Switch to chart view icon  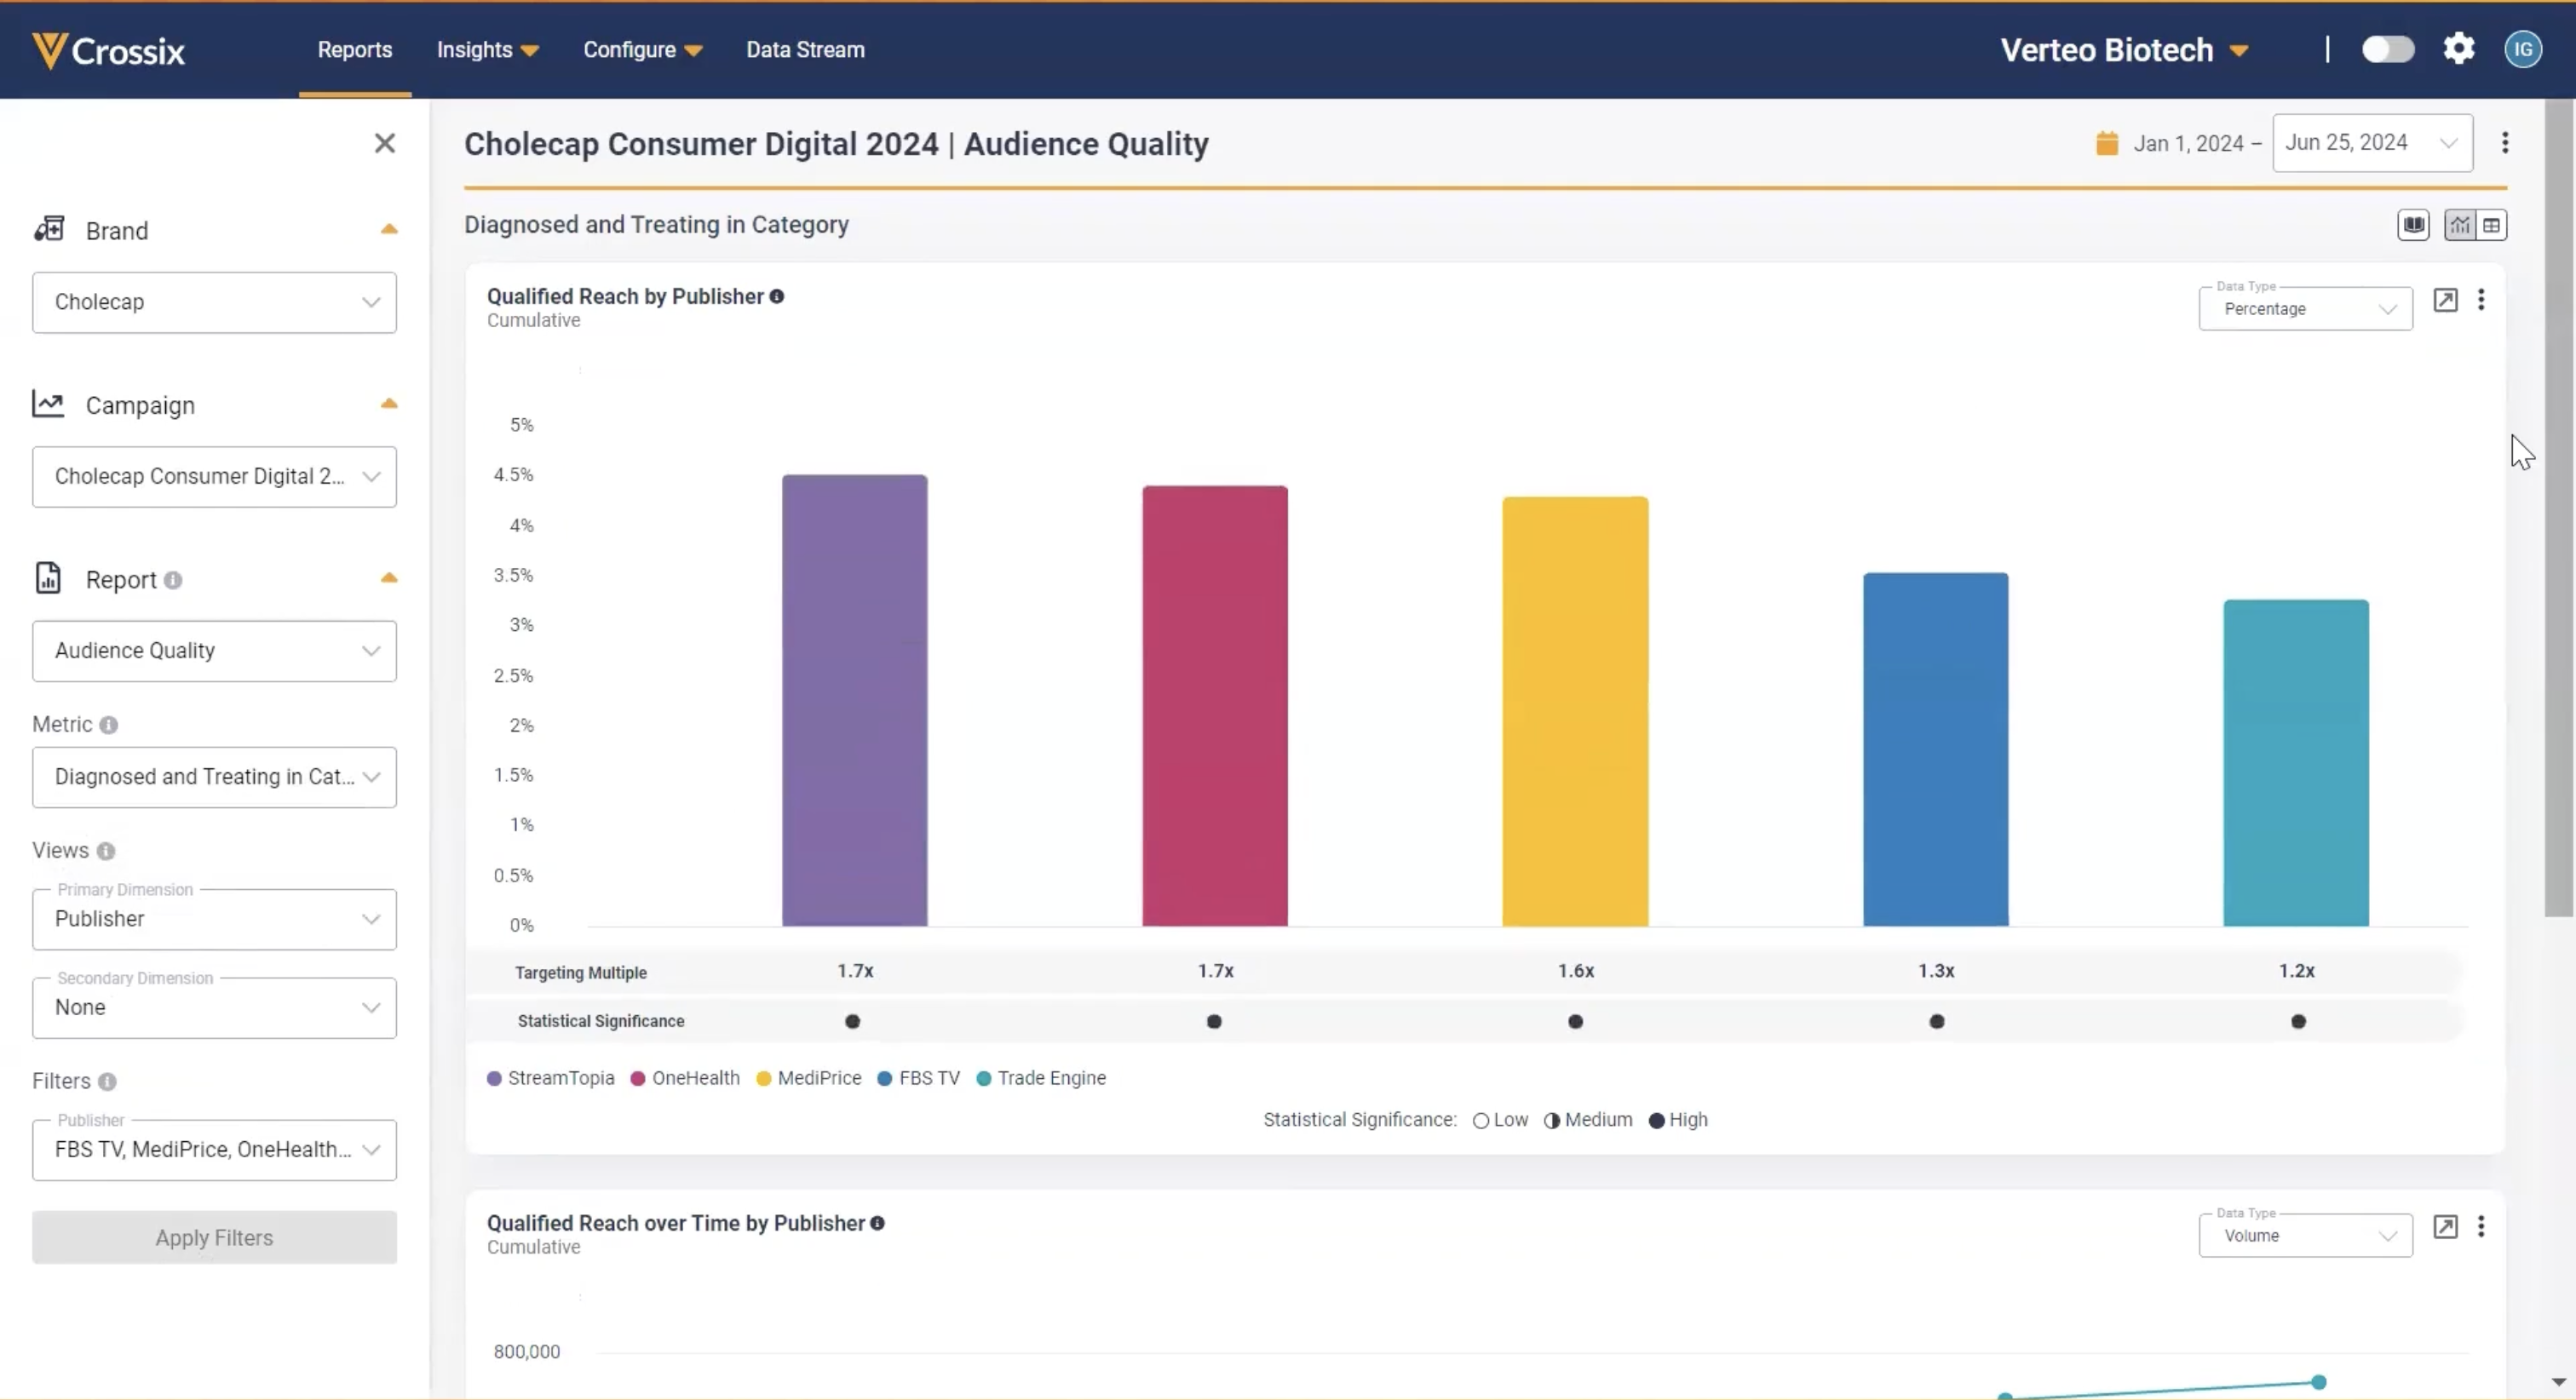(2459, 226)
